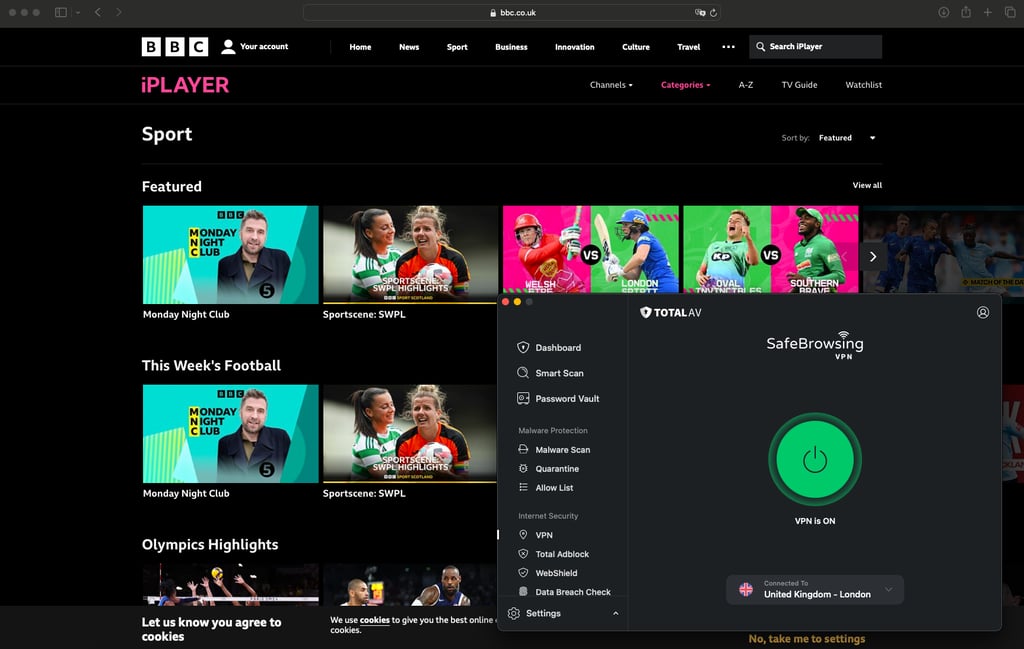Open the Sort by Featured dropdown
This screenshot has width=1024, height=649.
847,138
